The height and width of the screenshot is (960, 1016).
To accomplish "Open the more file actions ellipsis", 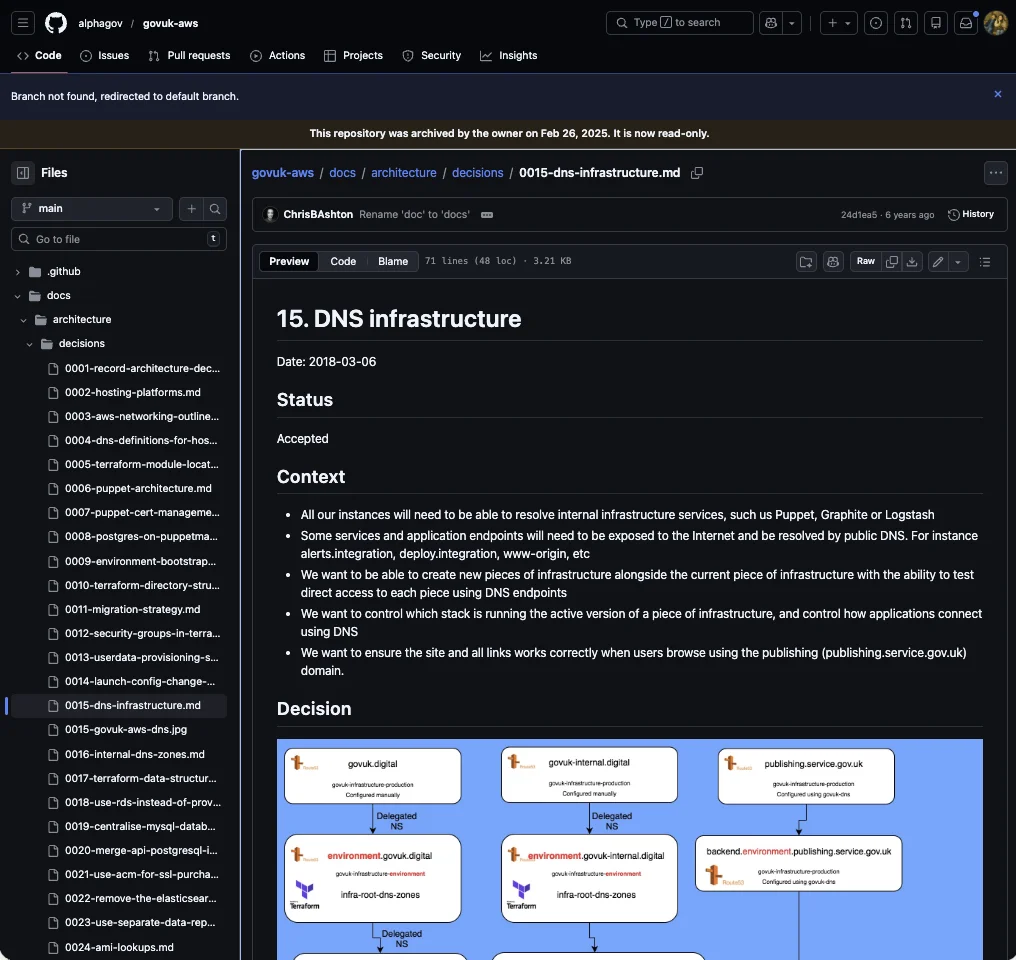I will (x=996, y=173).
